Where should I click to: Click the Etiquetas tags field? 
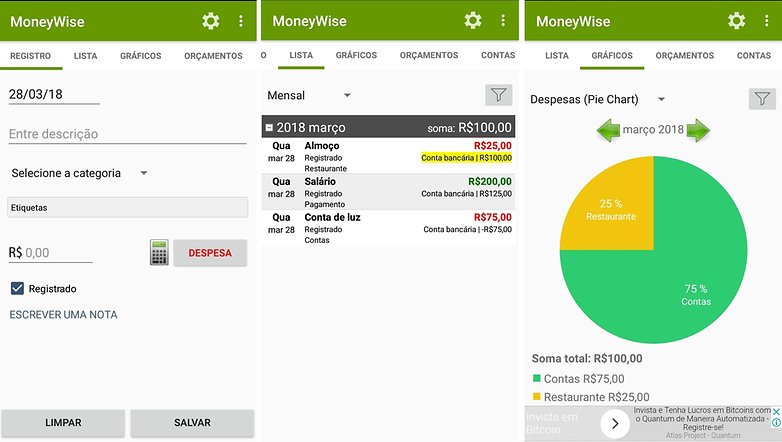tap(127, 208)
